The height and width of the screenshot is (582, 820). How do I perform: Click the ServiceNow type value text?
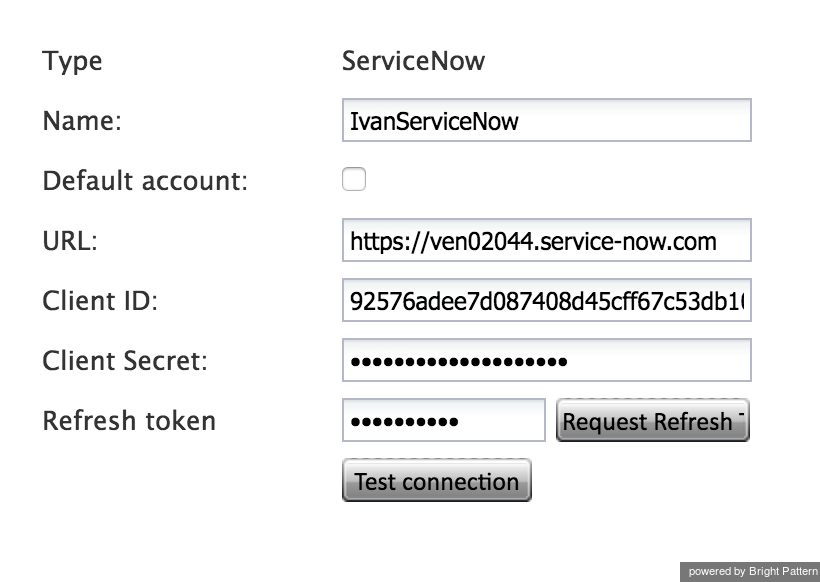tap(413, 61)
